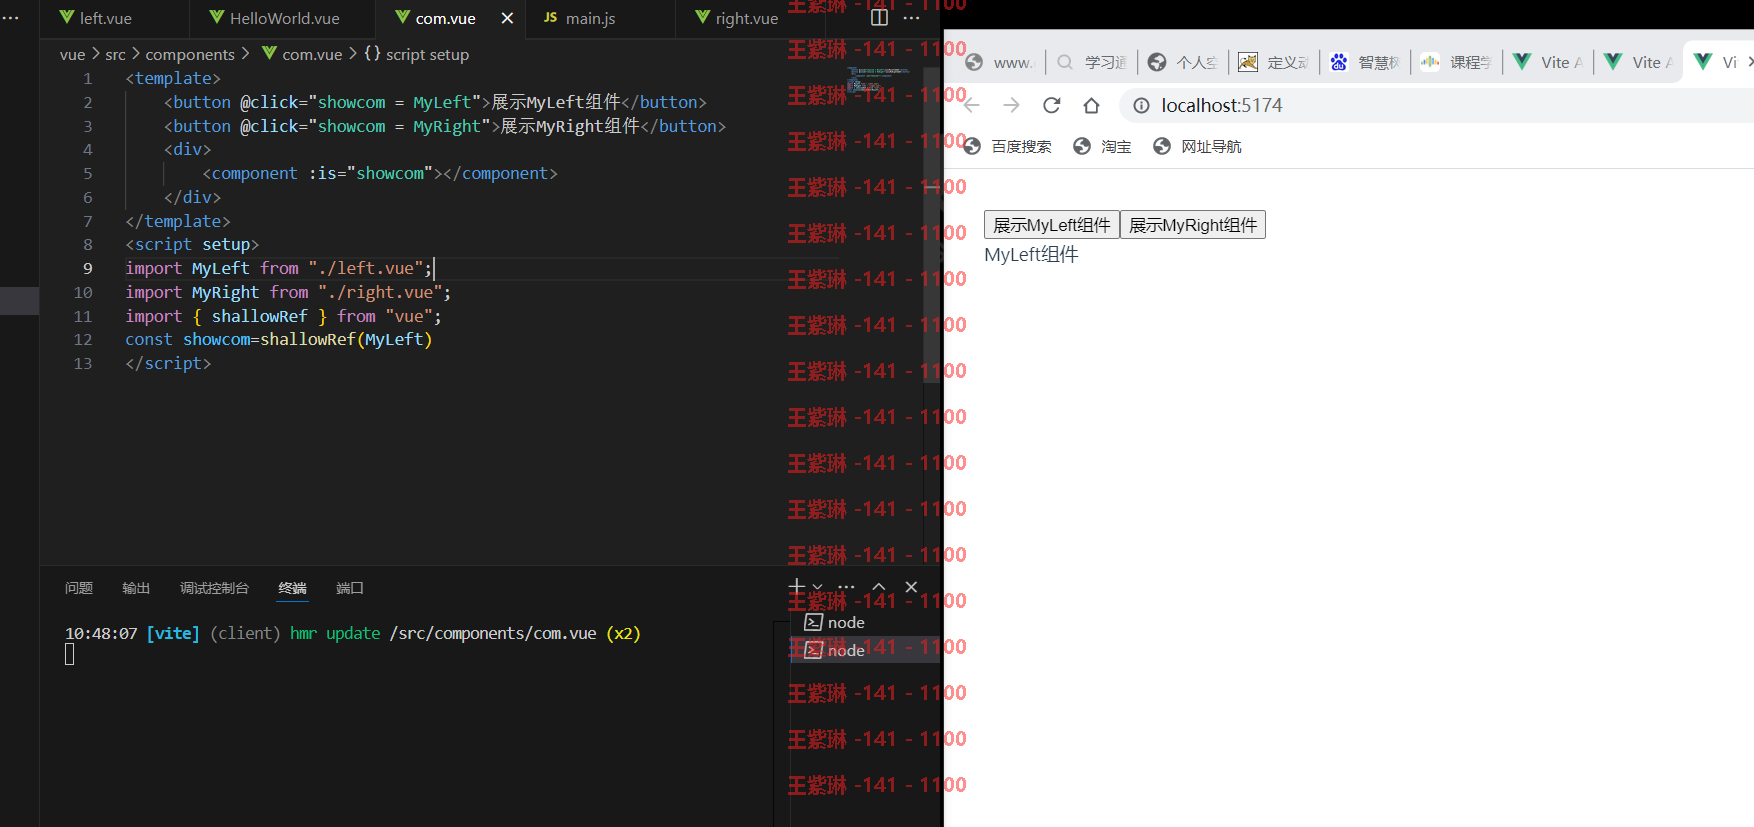Open the 淘宝 bookmark

(1103, 146)
